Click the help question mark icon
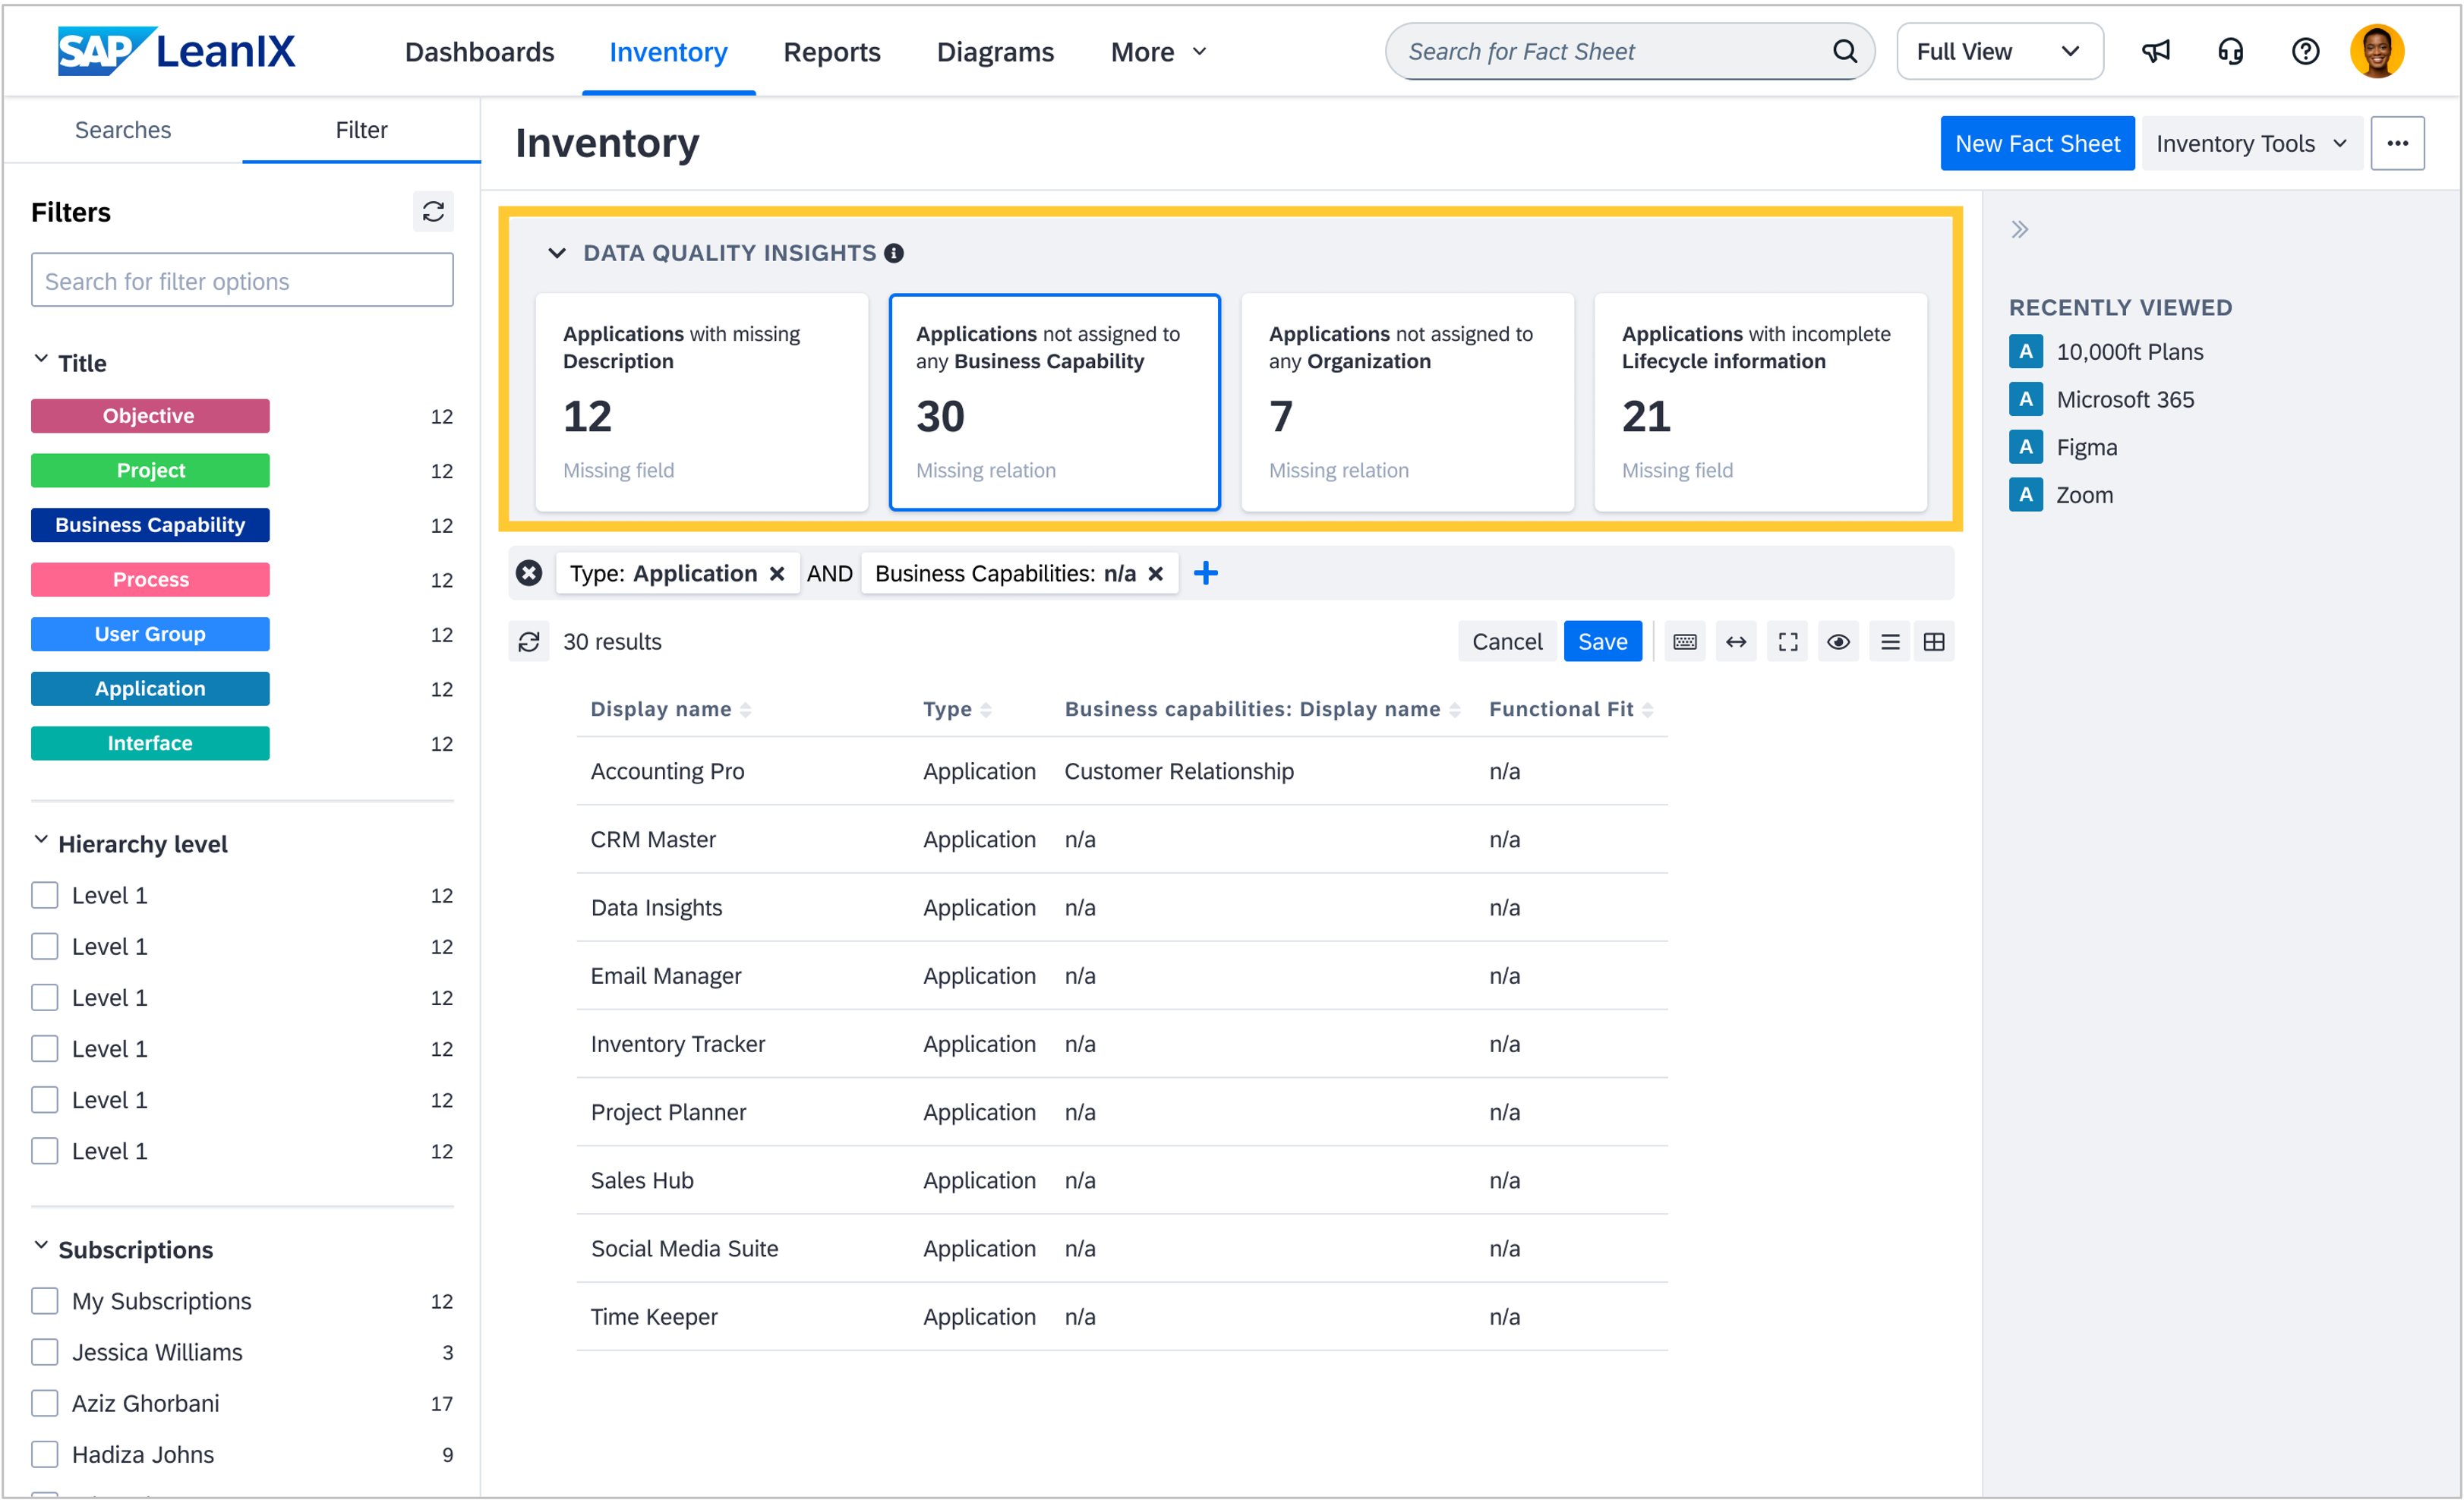This screenshot has width=2464, height=1503. click(x=2305, y=51)
